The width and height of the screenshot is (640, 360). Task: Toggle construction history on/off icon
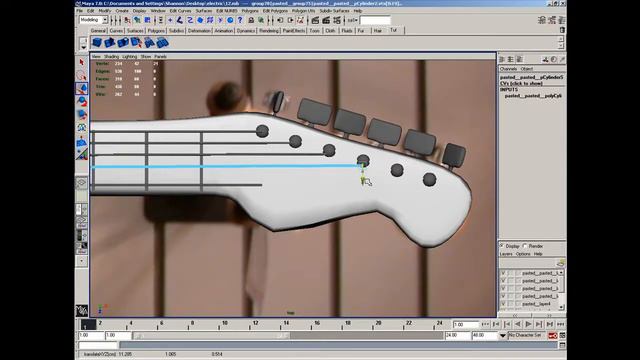click(x=300, y=20)
